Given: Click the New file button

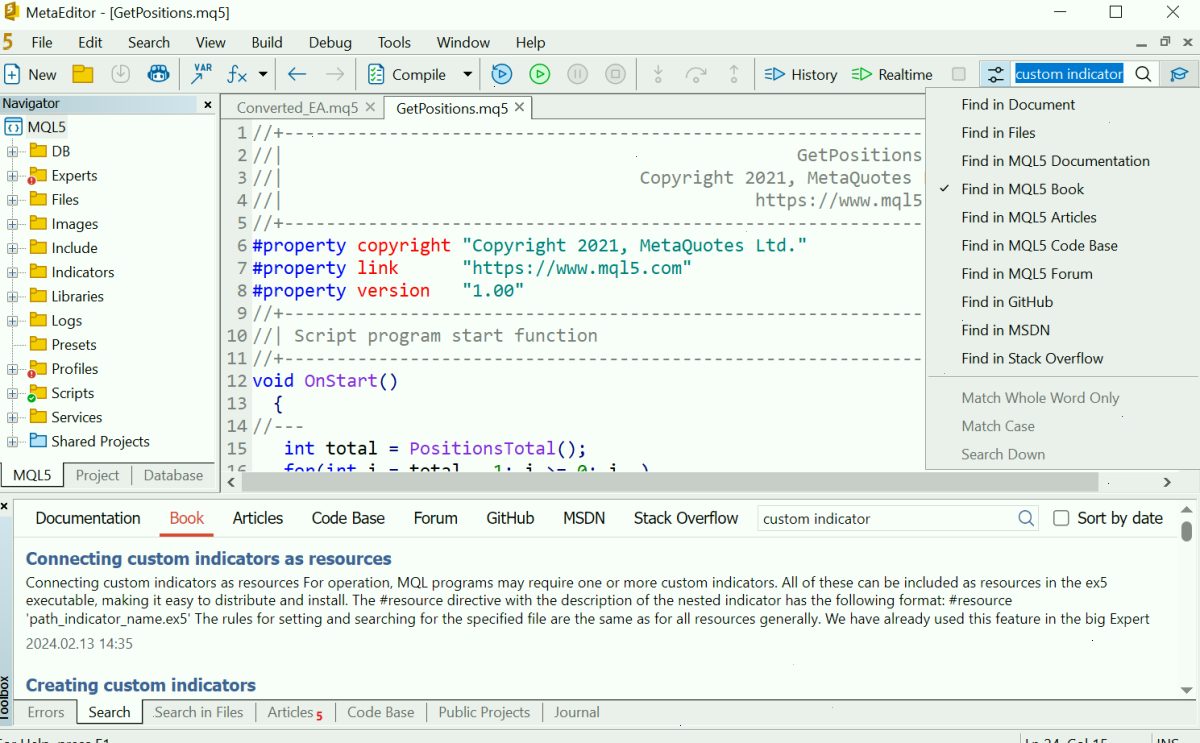Looking at the screenshot, I should [31, 74].
